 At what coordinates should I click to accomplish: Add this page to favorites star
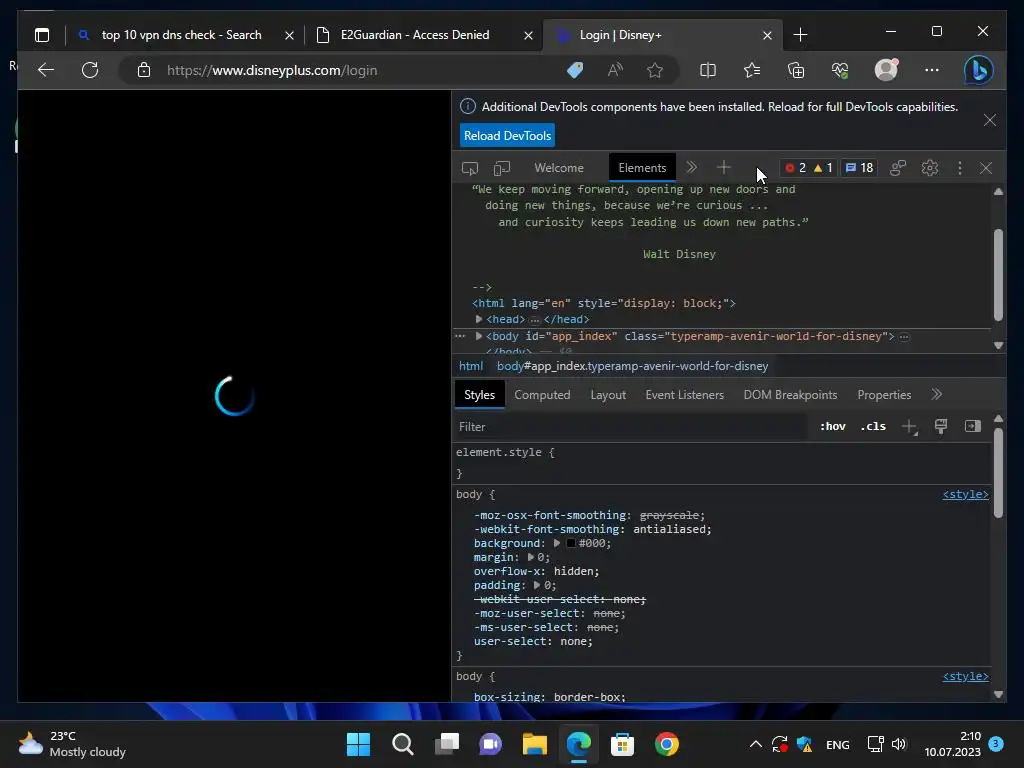tap(654, 70)
